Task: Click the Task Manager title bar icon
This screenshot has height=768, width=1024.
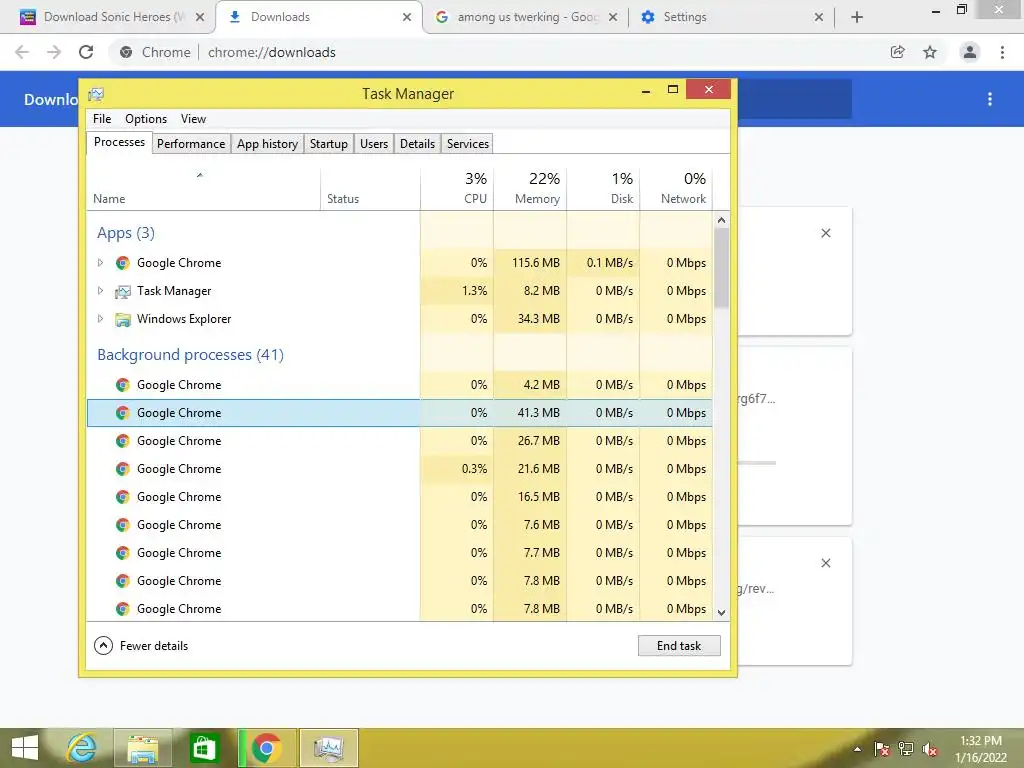Action: tap(96, 94)
